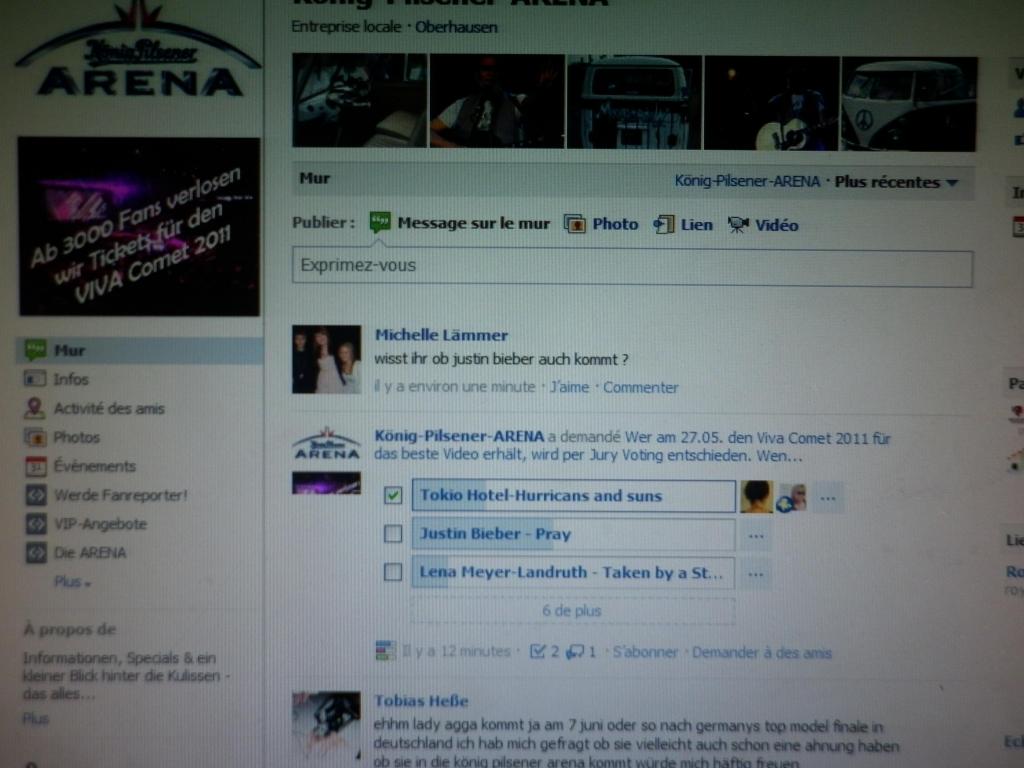This screenshot has height=768, width=1024.
Task: Click the Oberhausen location link
Action: coord(456,27)
